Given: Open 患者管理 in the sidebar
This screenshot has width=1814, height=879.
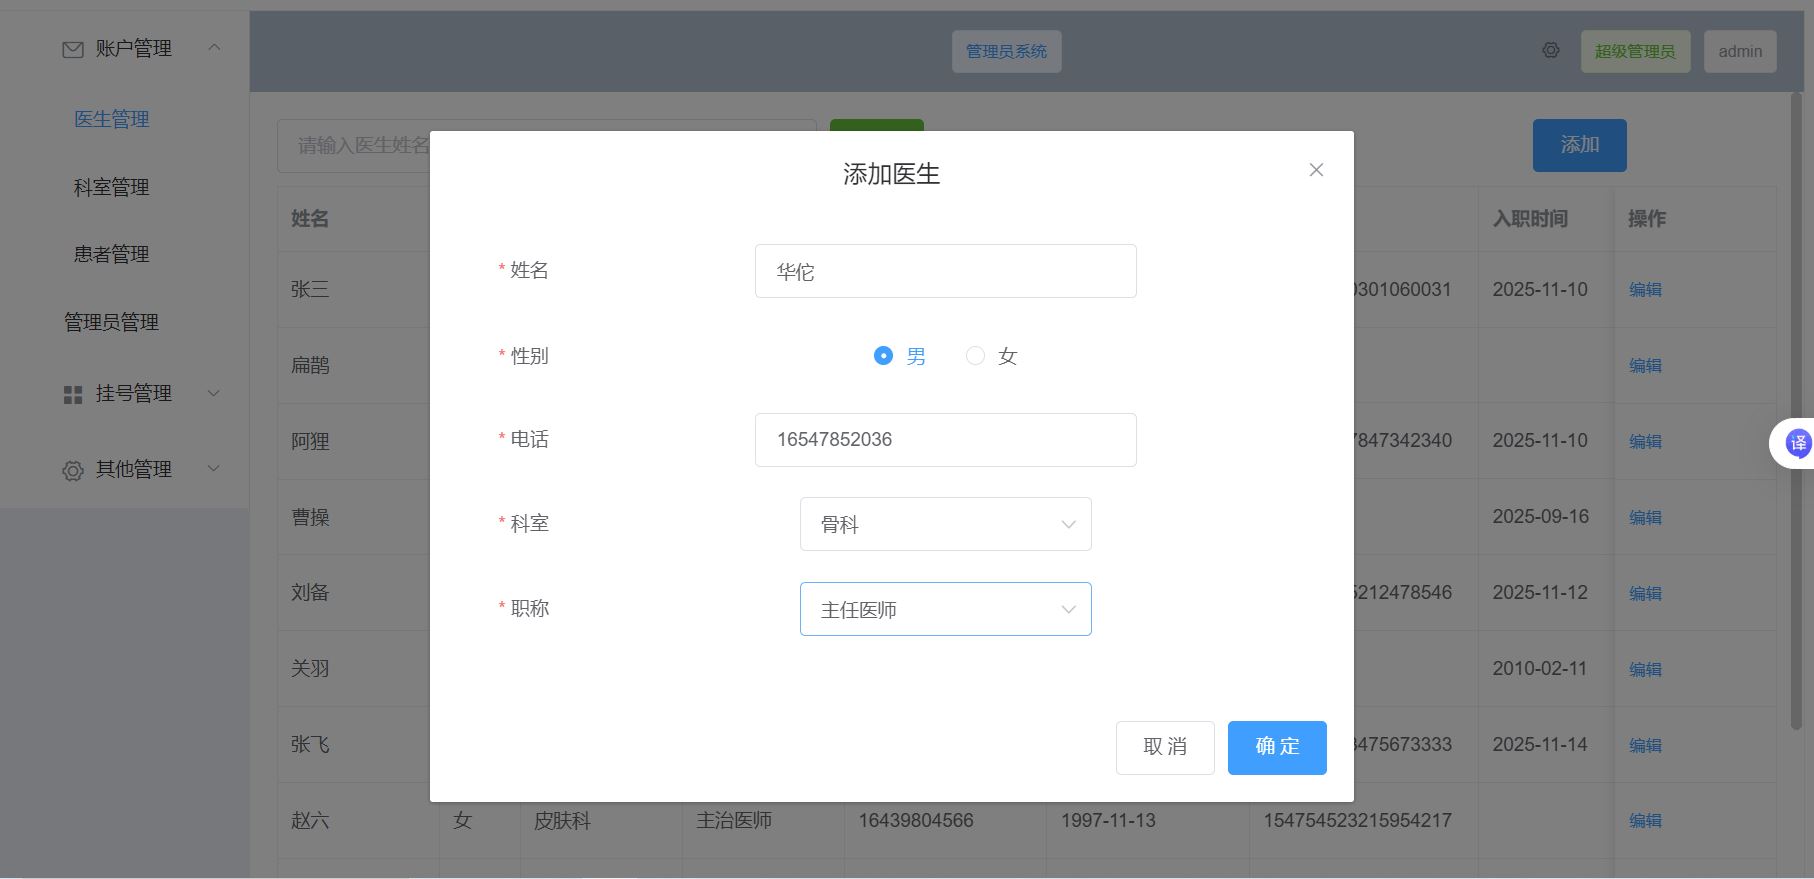Looking at the screenshot, I should click(x=111, y=254).
